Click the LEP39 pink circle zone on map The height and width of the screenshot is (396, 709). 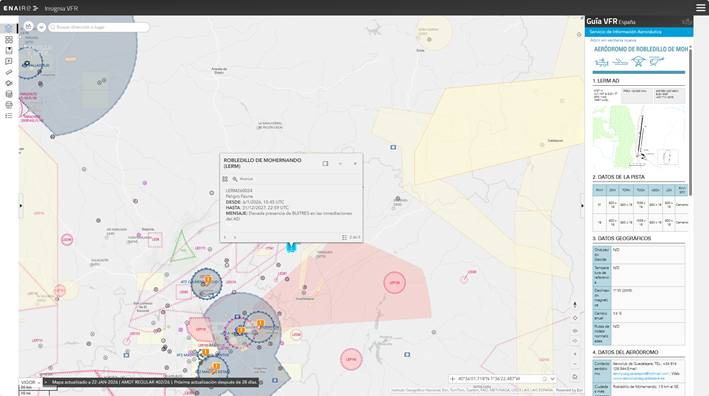394,283
